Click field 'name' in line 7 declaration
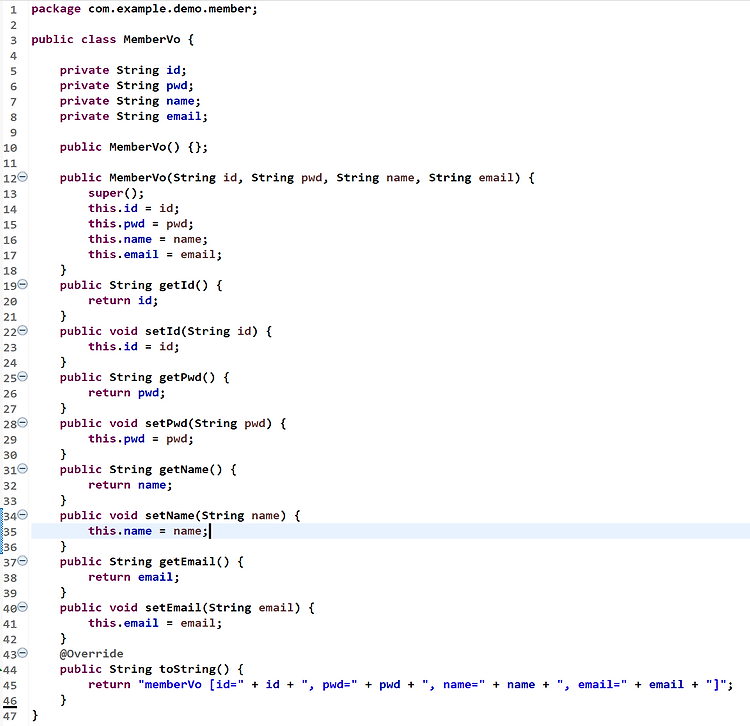 tap(180, 101)
